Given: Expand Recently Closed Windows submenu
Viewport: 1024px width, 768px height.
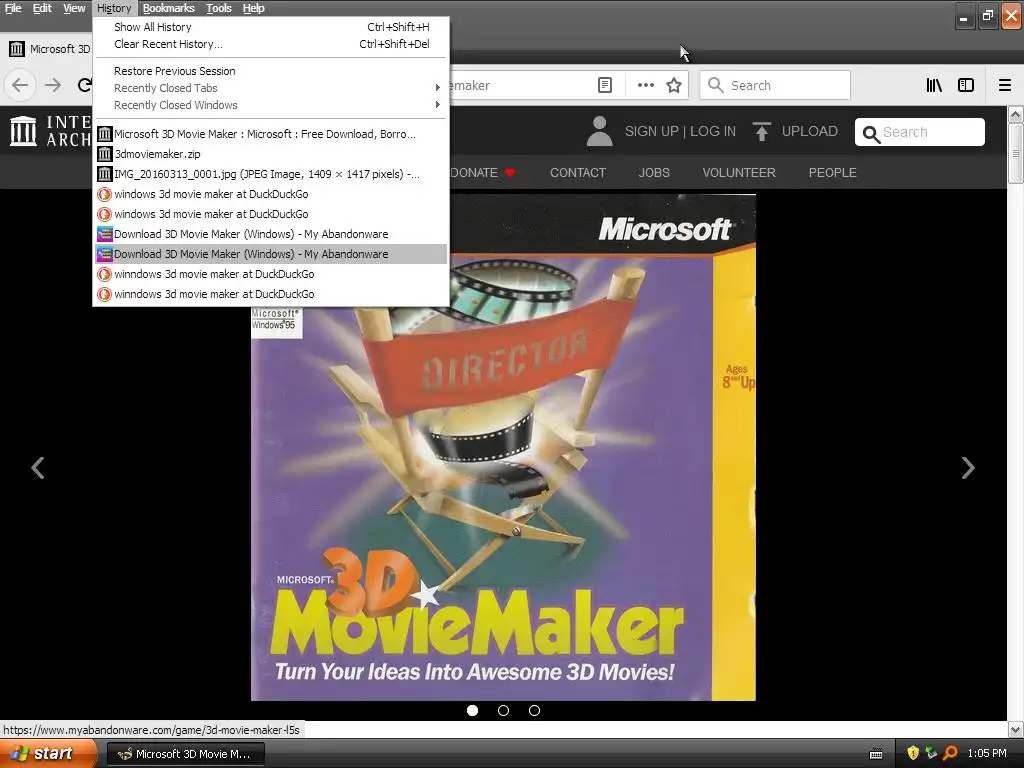Looking at the screenshot, I should [x=270, y=105].
